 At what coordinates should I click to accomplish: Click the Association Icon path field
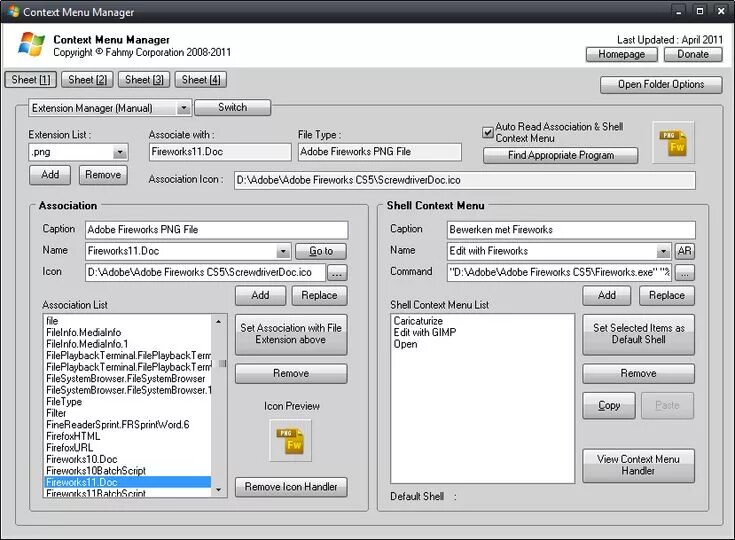(465, 180)
